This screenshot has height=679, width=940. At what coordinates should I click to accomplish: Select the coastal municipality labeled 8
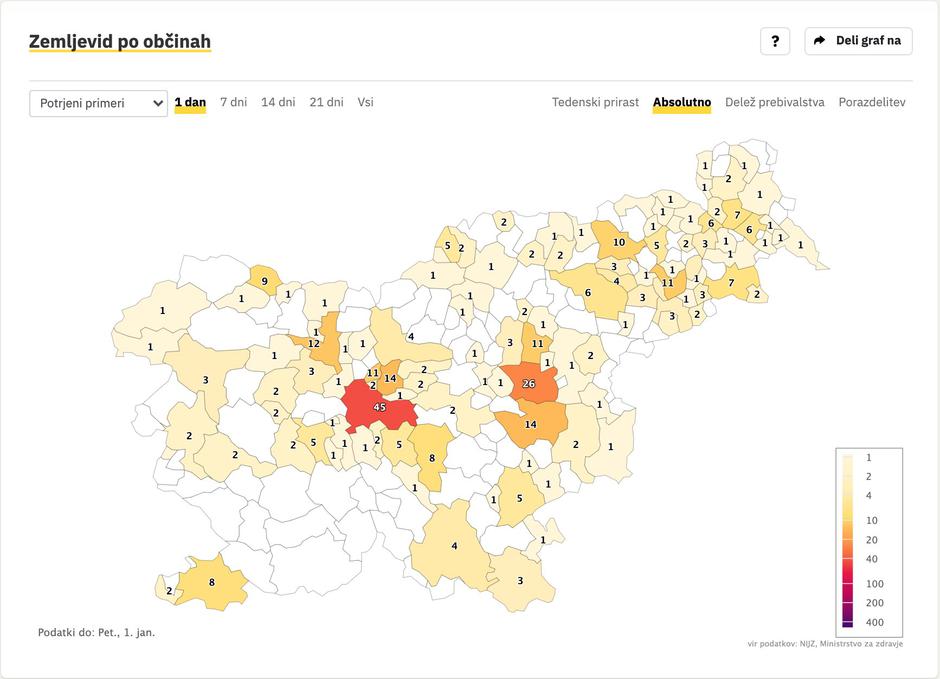point(212,582)
